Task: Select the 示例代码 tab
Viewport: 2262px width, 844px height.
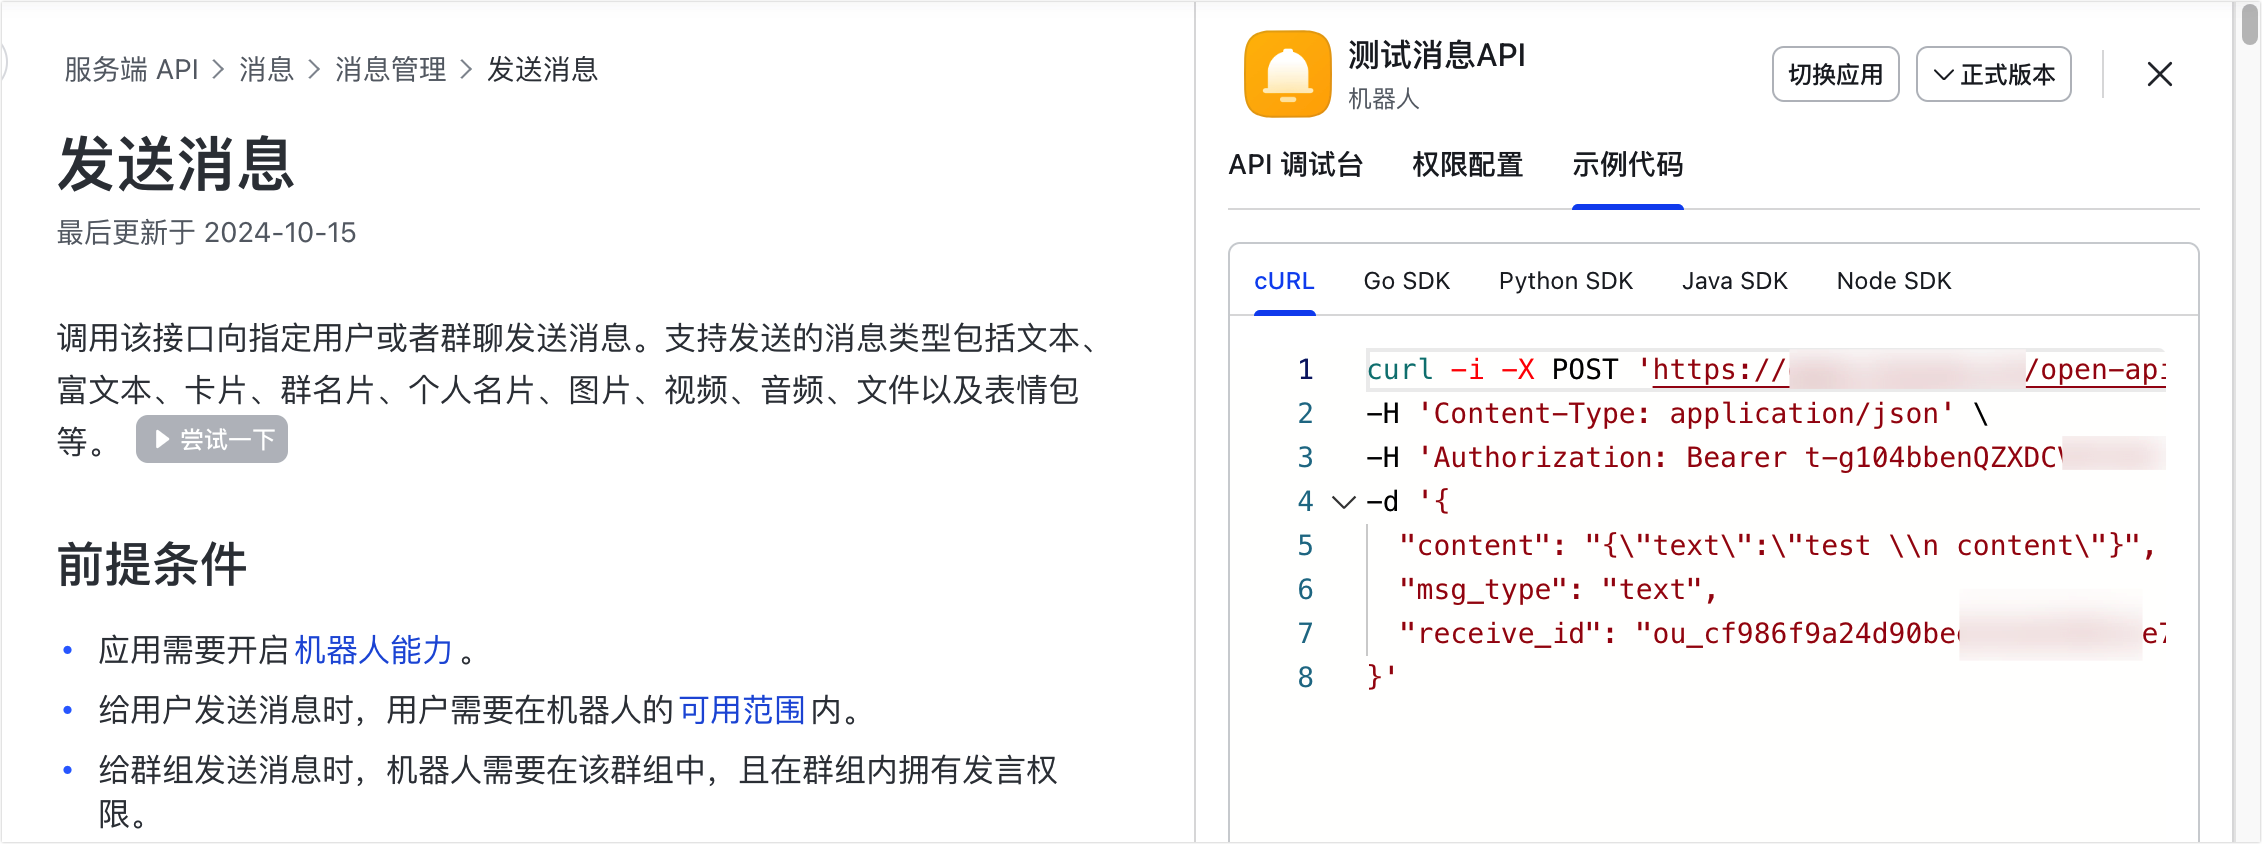Action: [x=1627, y=165]
